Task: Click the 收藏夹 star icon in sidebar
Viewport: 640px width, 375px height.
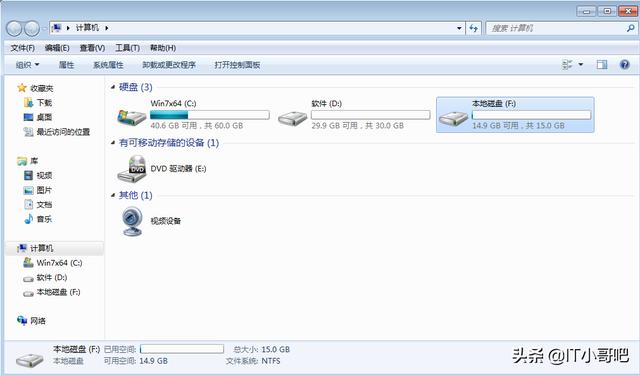Action: (x=22, y=88)
